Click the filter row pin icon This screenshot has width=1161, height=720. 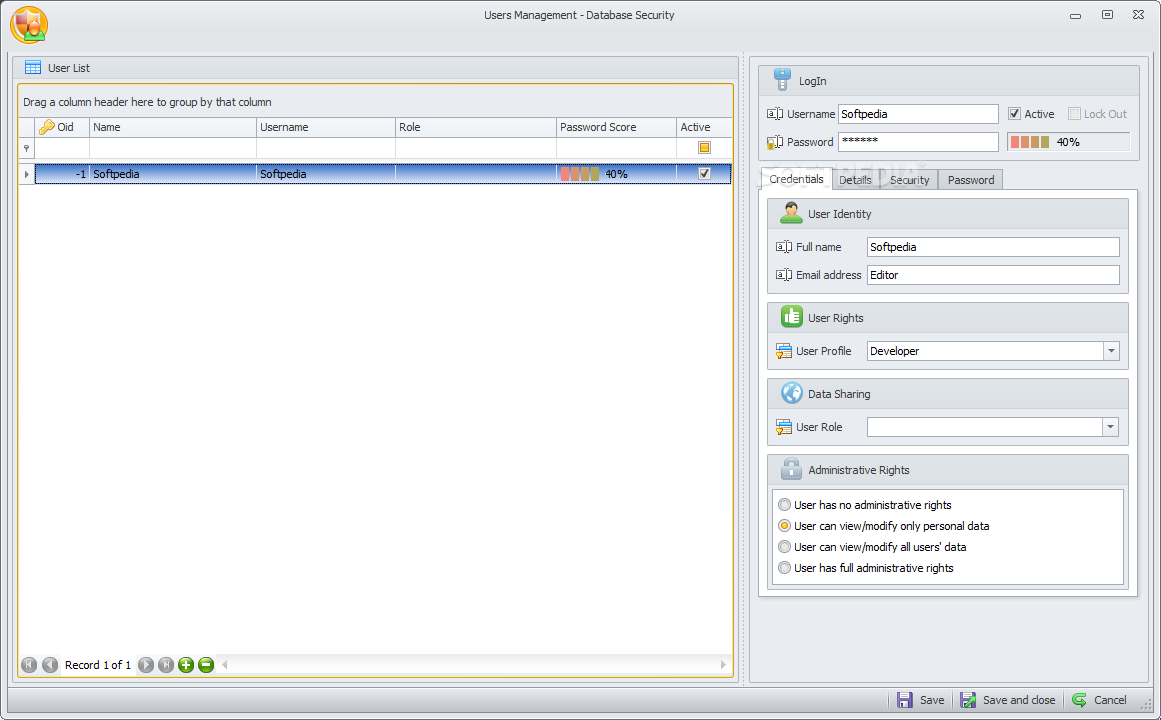[x=27, y=148]
